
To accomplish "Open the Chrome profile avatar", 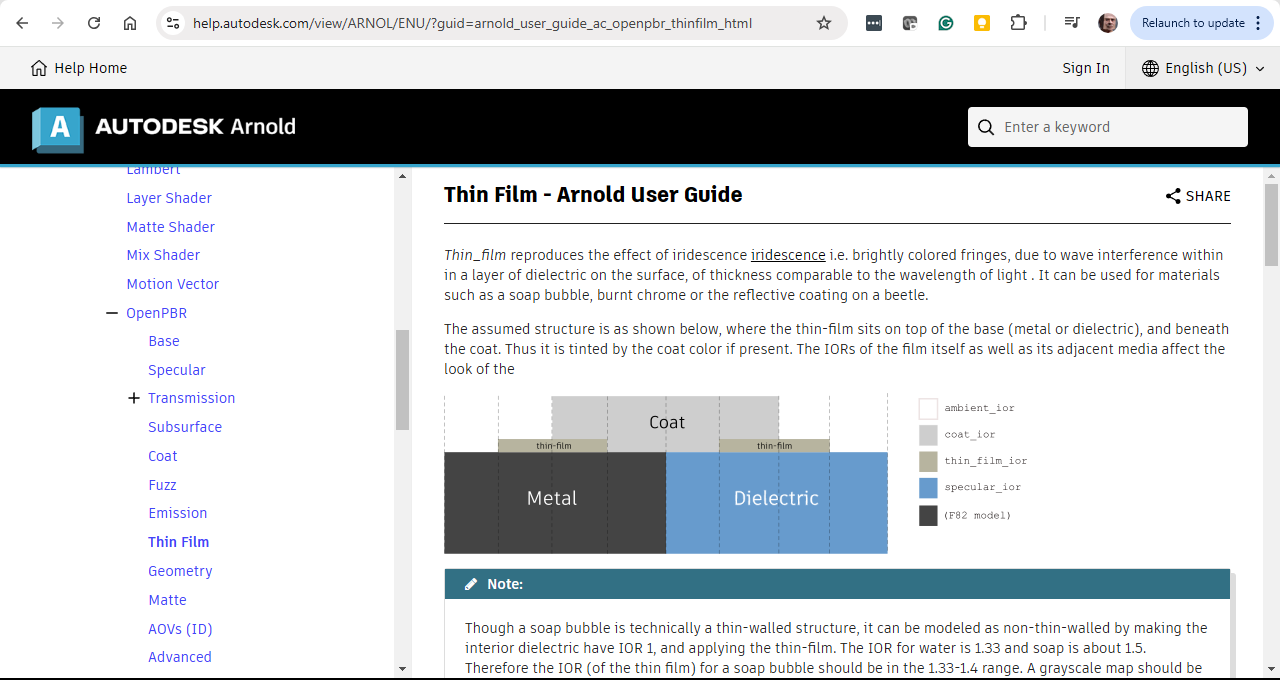I will coord(1107,23).
